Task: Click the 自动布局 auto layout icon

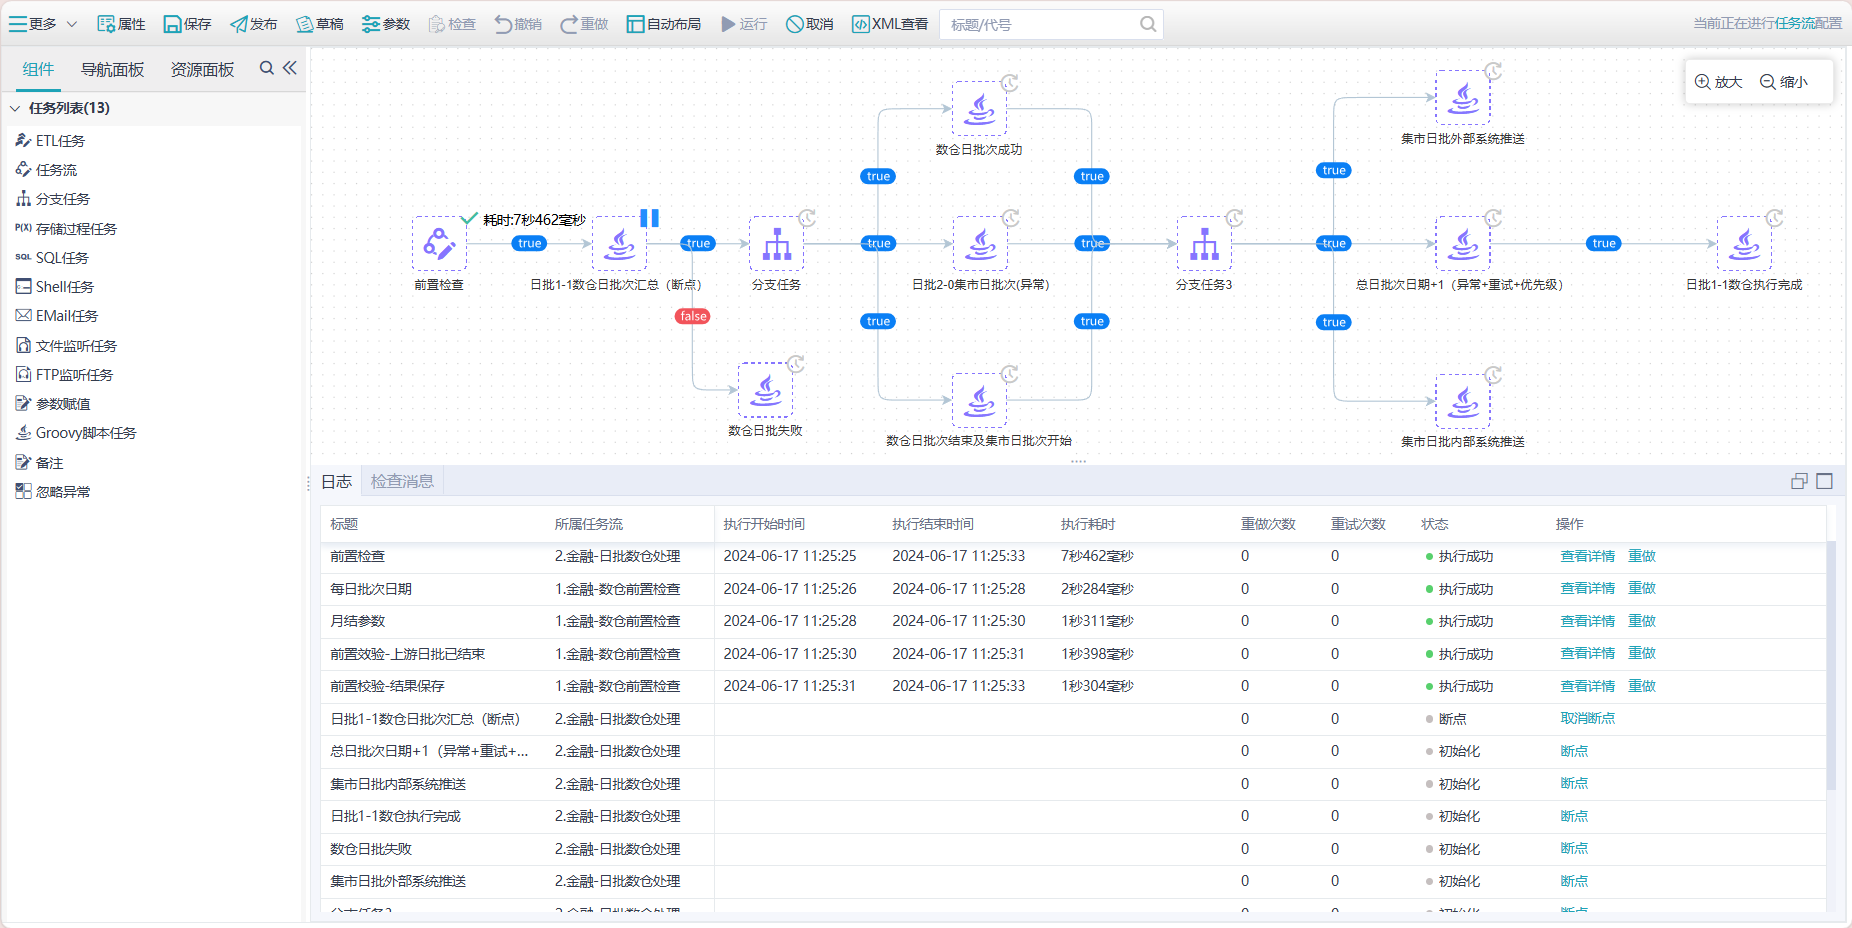Action: (636, 24)
